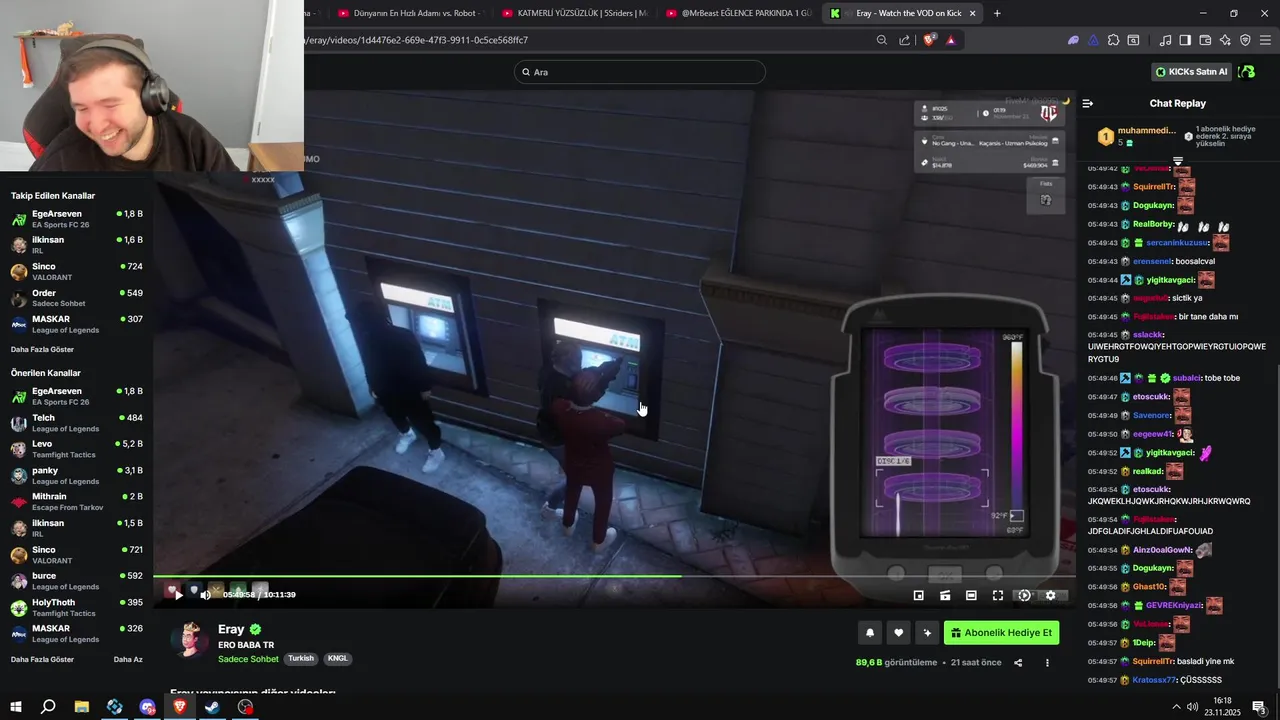Open Leo AI sparkle icon
The image size is (1280, 720).
[1225, 40]
